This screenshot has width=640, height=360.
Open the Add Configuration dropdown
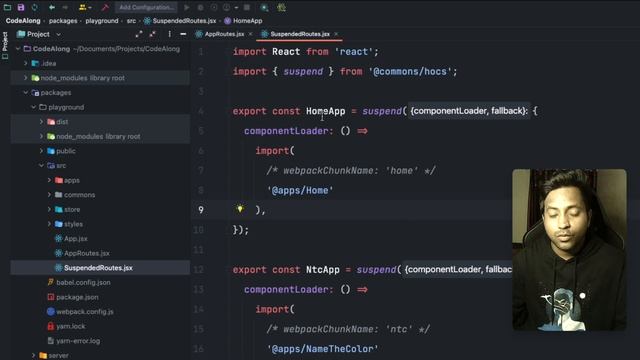click(x=146, y=7)
